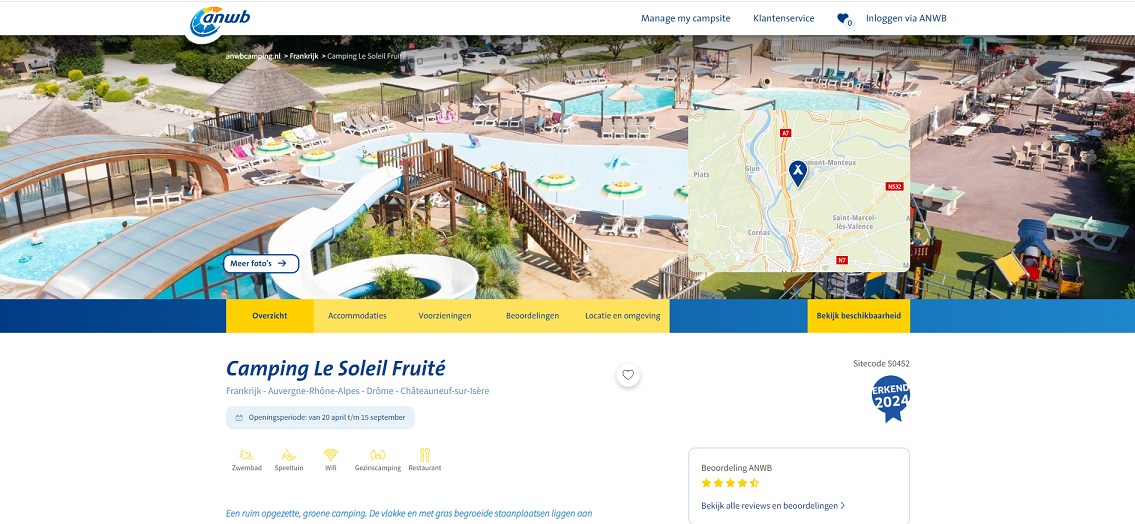Click the campsite map pin marker
The height and width of the screenshot is (524, 1135).
798,173
